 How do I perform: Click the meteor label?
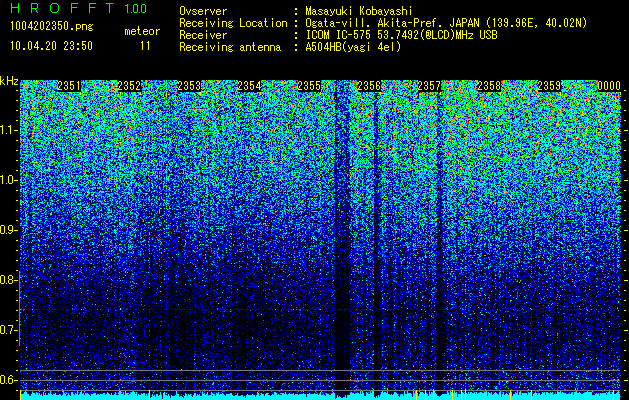[142, 31]
